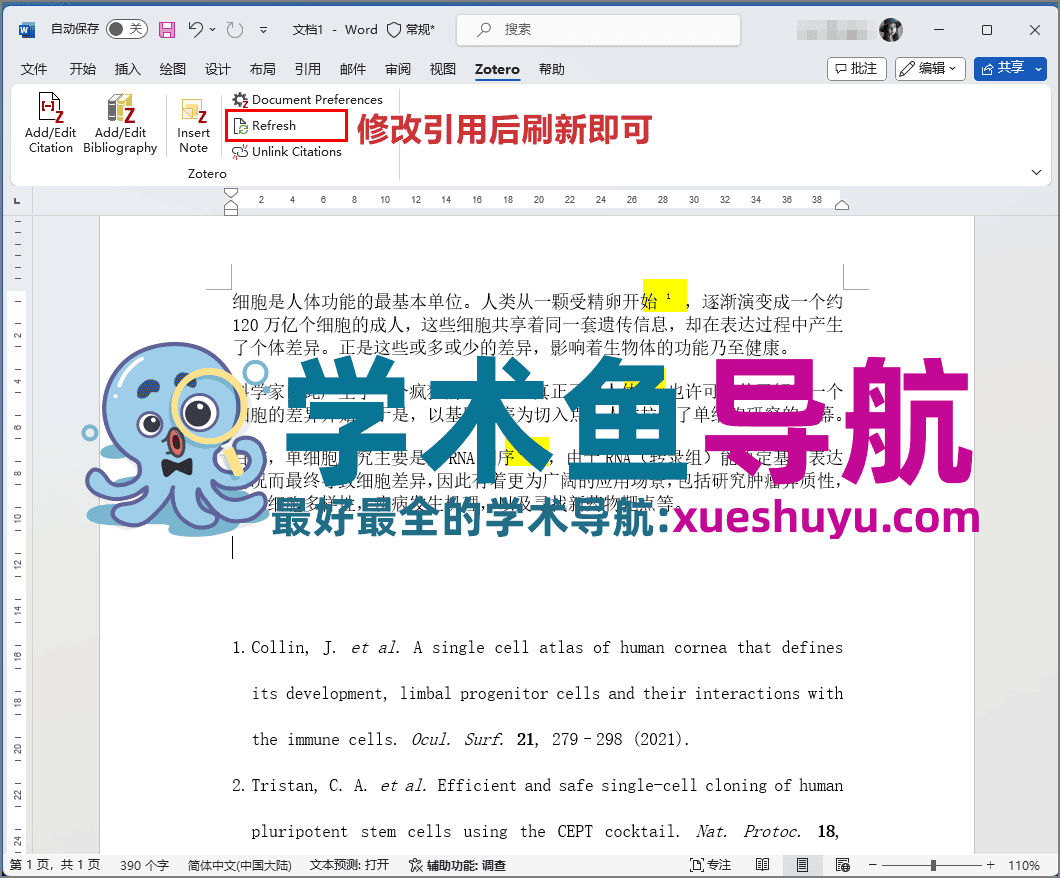The width and height of the screenshot is (1060, 878).
Task: Click the Save icon in quick access toolbar
Action: pyautogui.click(x=166, y=30)
